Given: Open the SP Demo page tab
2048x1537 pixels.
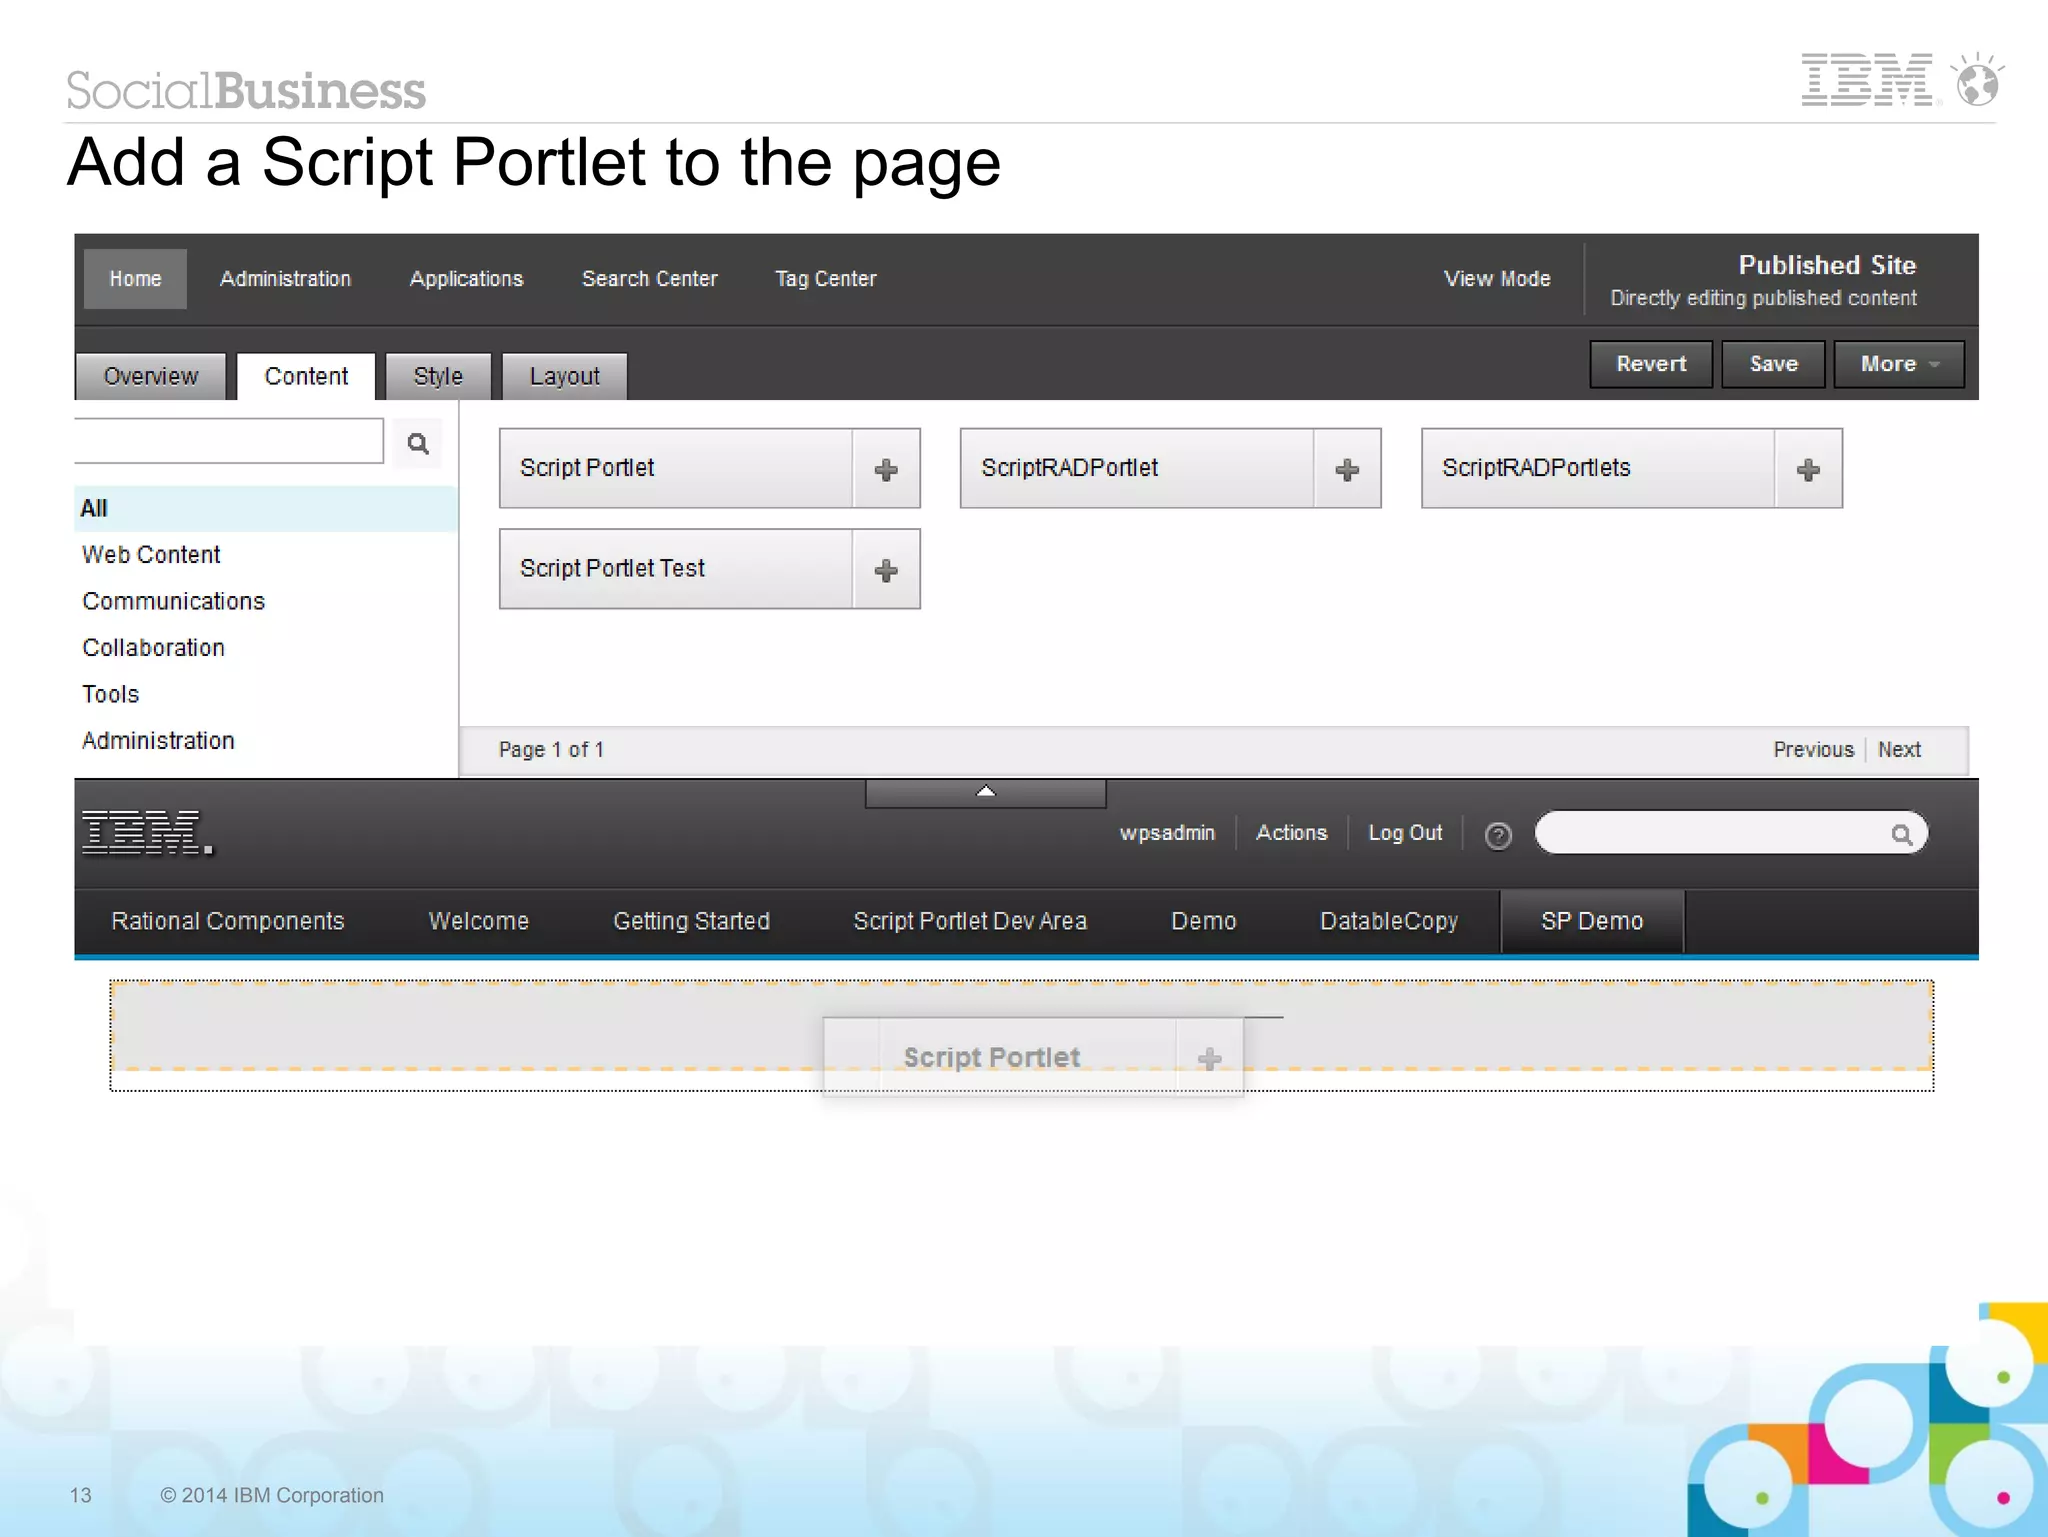Looking at the screenshot, I should (1592, 921).
